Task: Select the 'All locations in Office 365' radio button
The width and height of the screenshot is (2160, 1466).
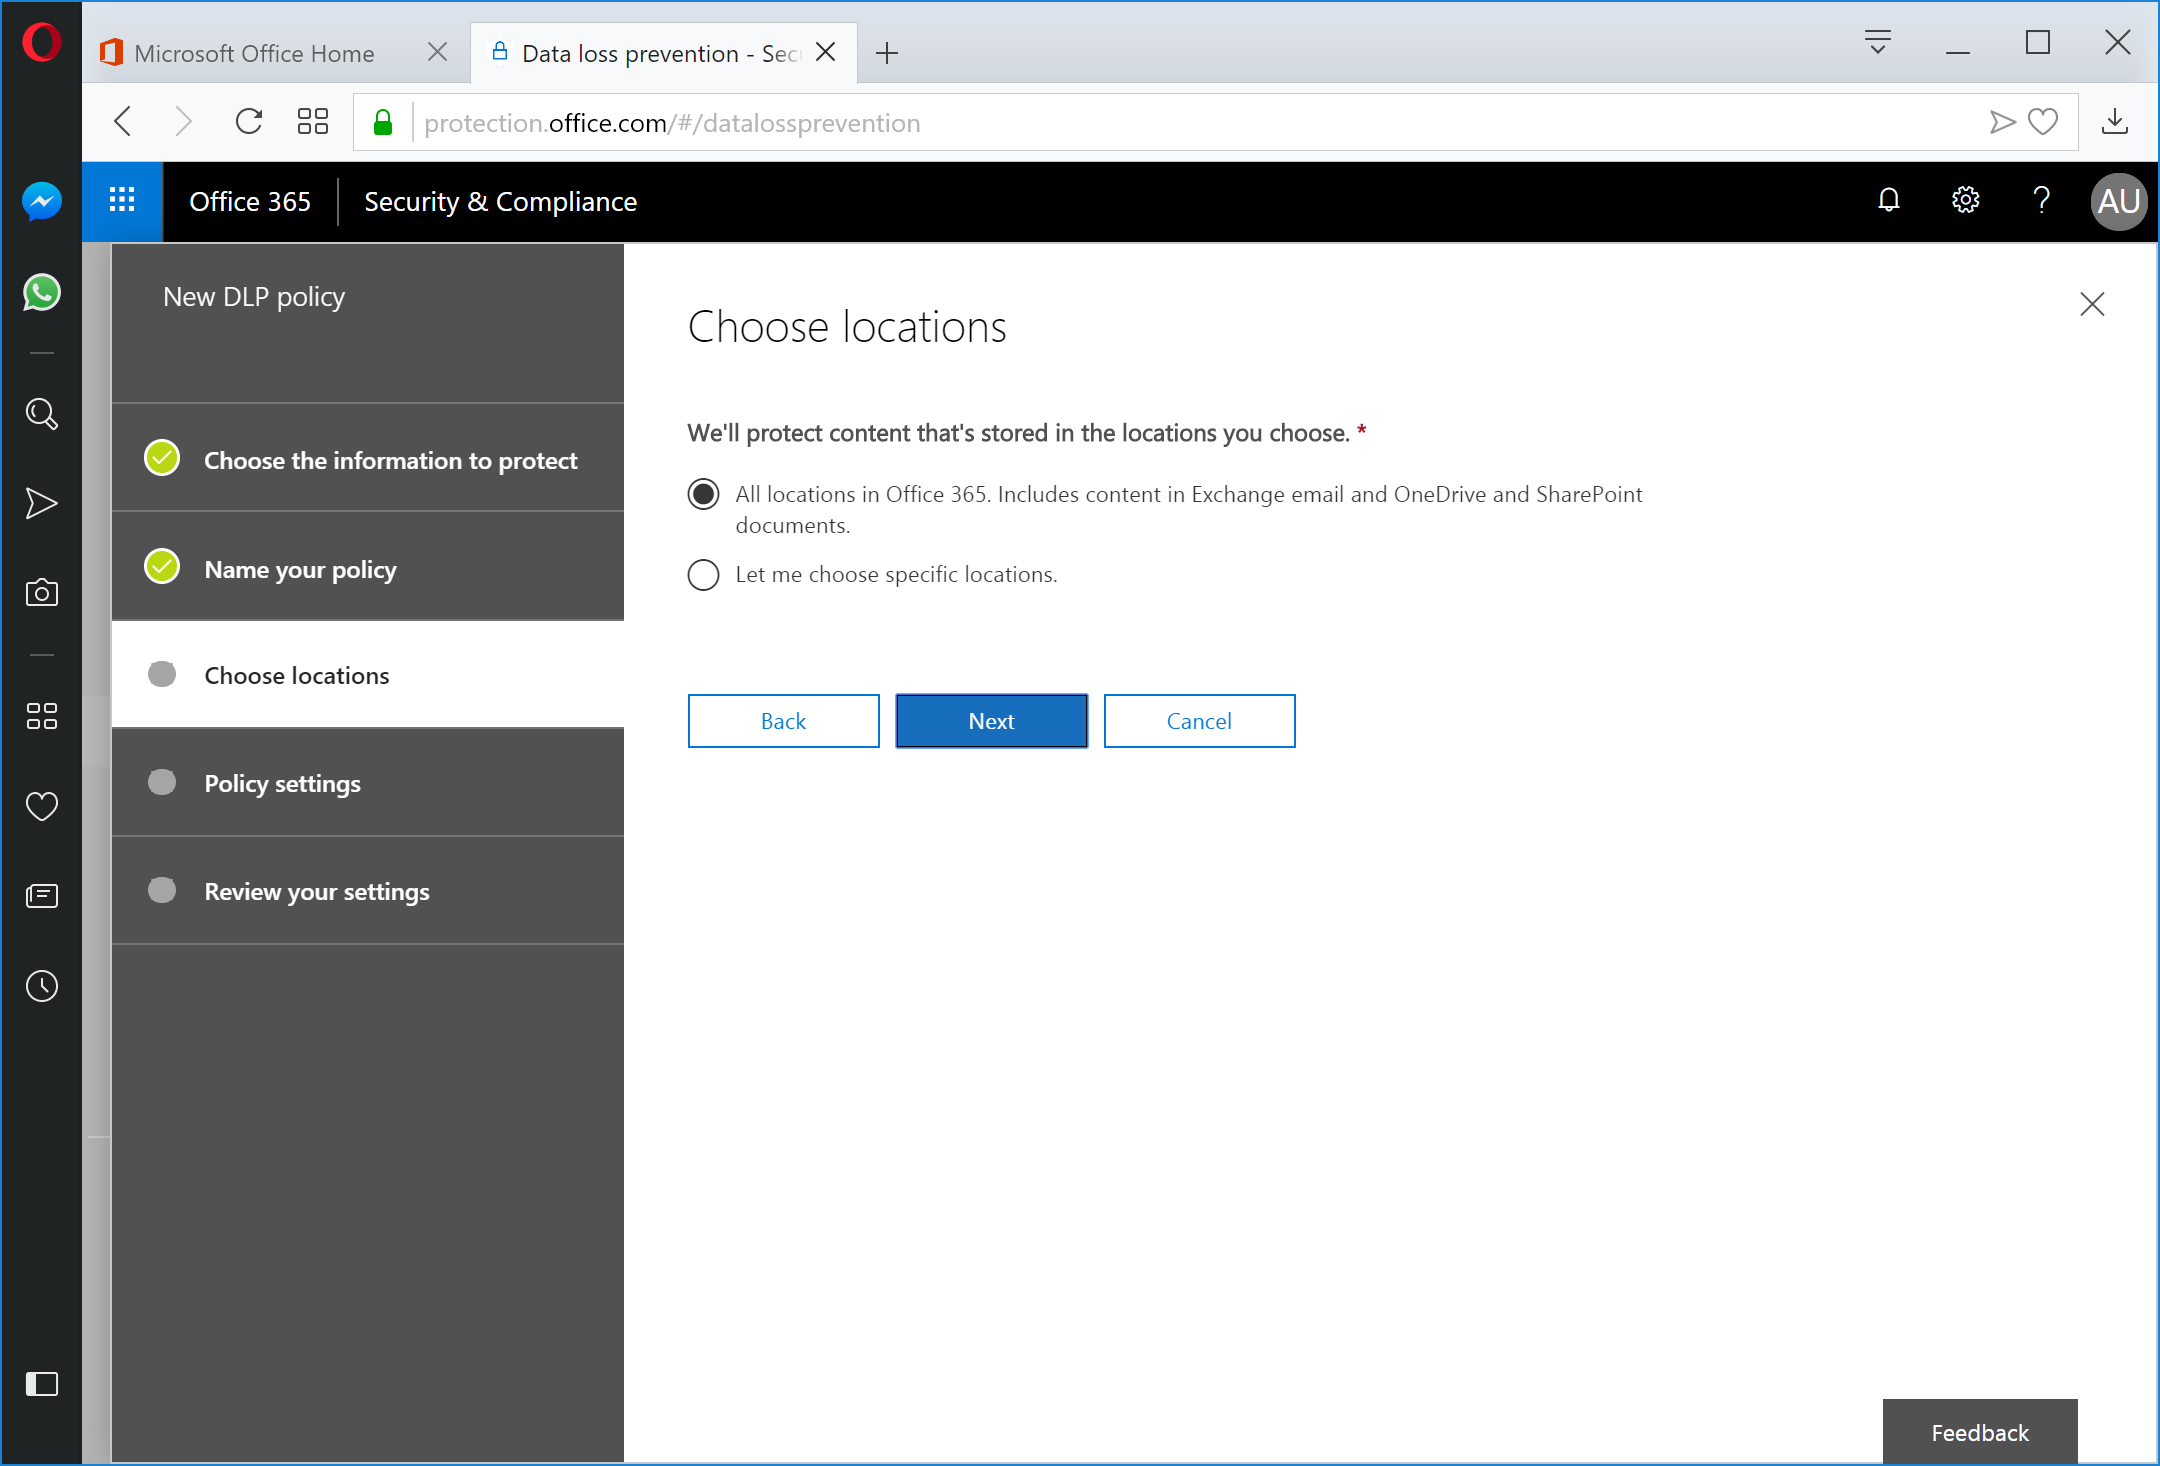Action: click(703, 493)
